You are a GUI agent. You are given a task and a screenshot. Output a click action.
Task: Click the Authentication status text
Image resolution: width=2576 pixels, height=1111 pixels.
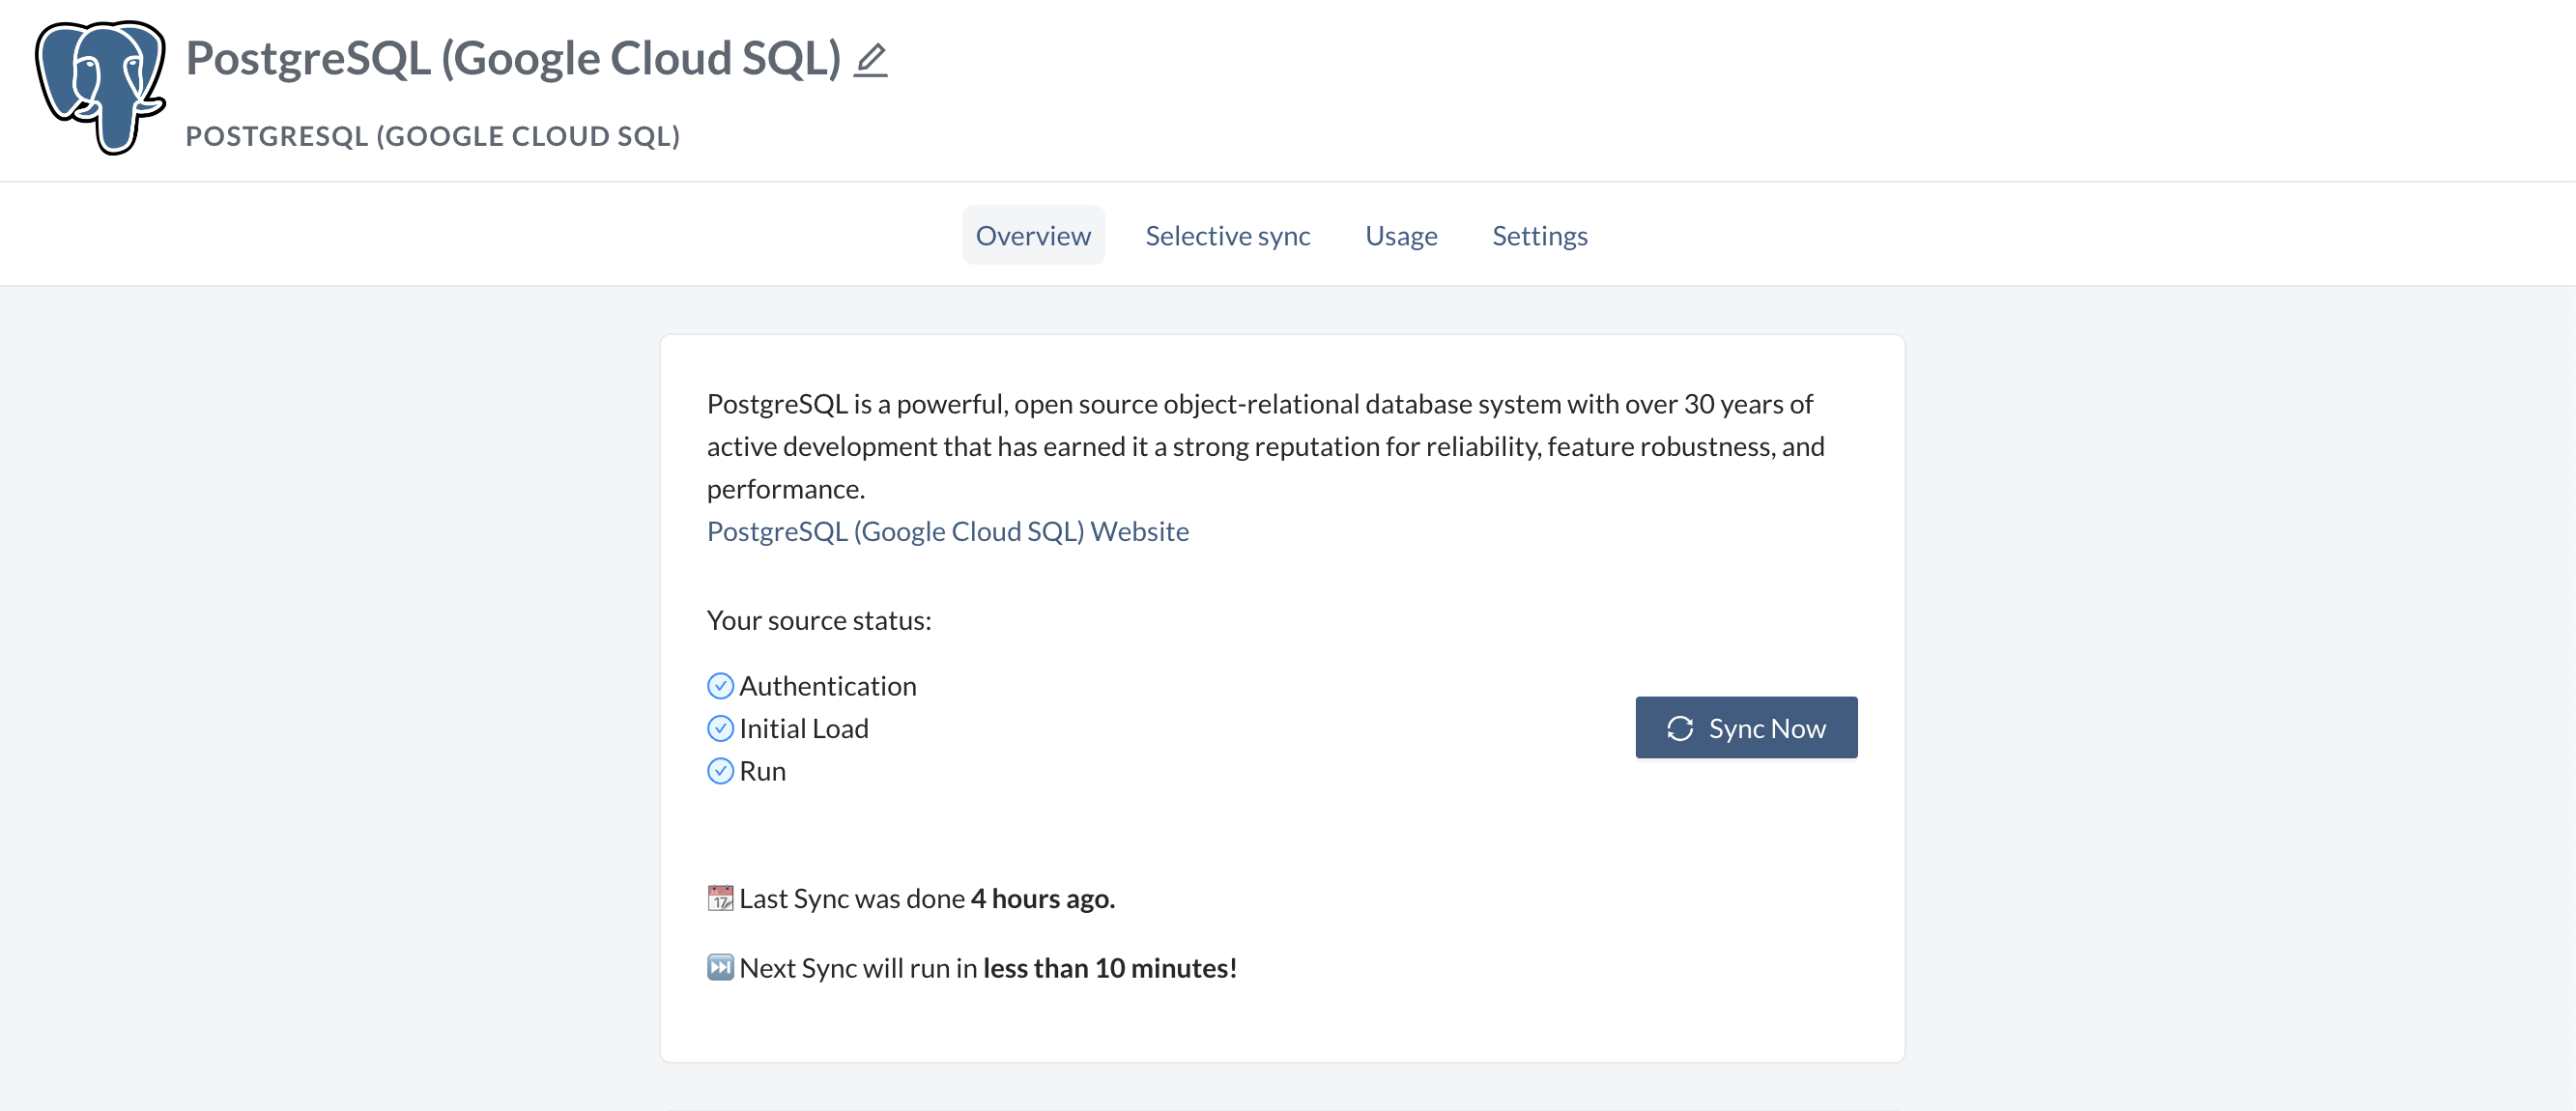click(828, 686)
